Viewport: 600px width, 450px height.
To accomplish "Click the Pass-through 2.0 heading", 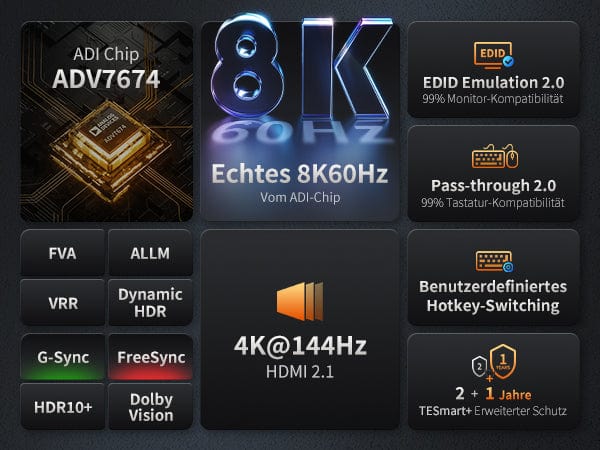I will click(493, 186).
